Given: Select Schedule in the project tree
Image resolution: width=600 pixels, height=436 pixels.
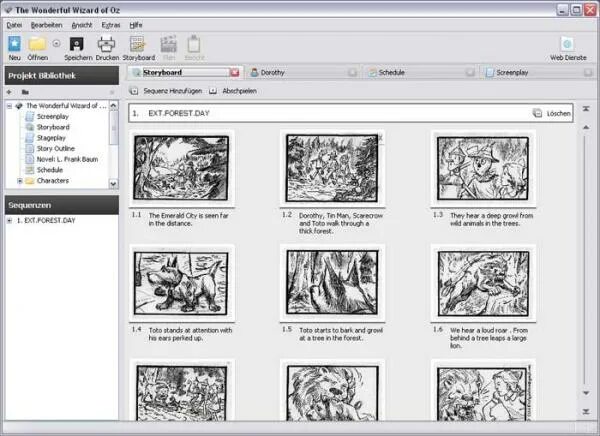Looking at the screenshot, I should pyautogui.click(x=50, y=170).
